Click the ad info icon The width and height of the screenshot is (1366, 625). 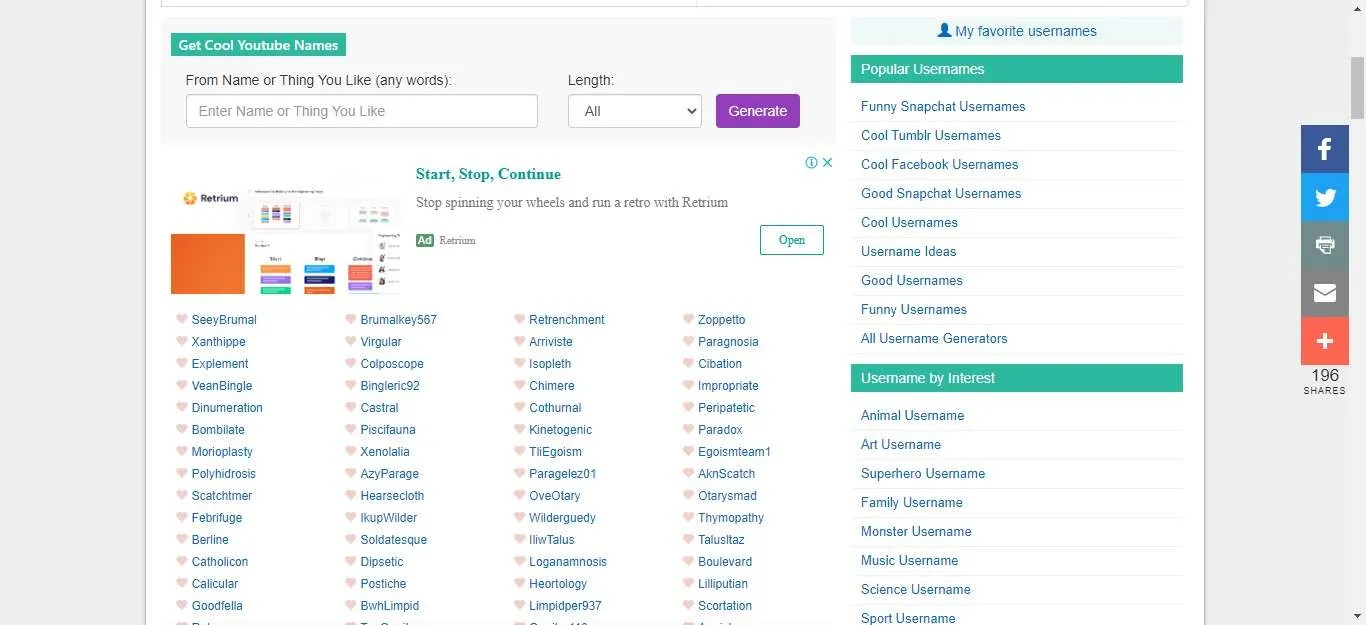pos(812,163)
